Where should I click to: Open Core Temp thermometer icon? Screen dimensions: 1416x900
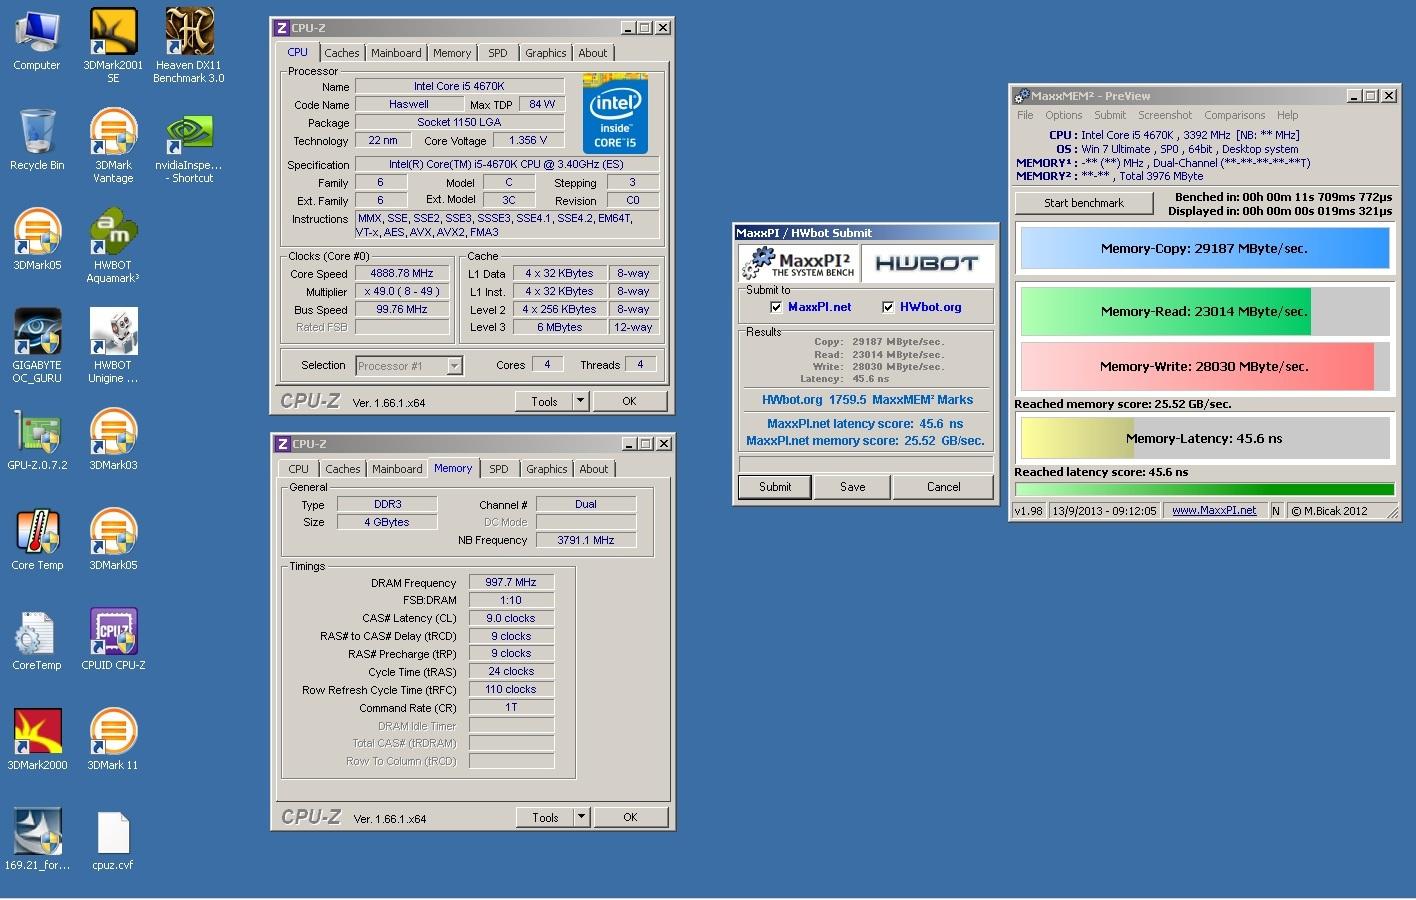coord(37,531)
